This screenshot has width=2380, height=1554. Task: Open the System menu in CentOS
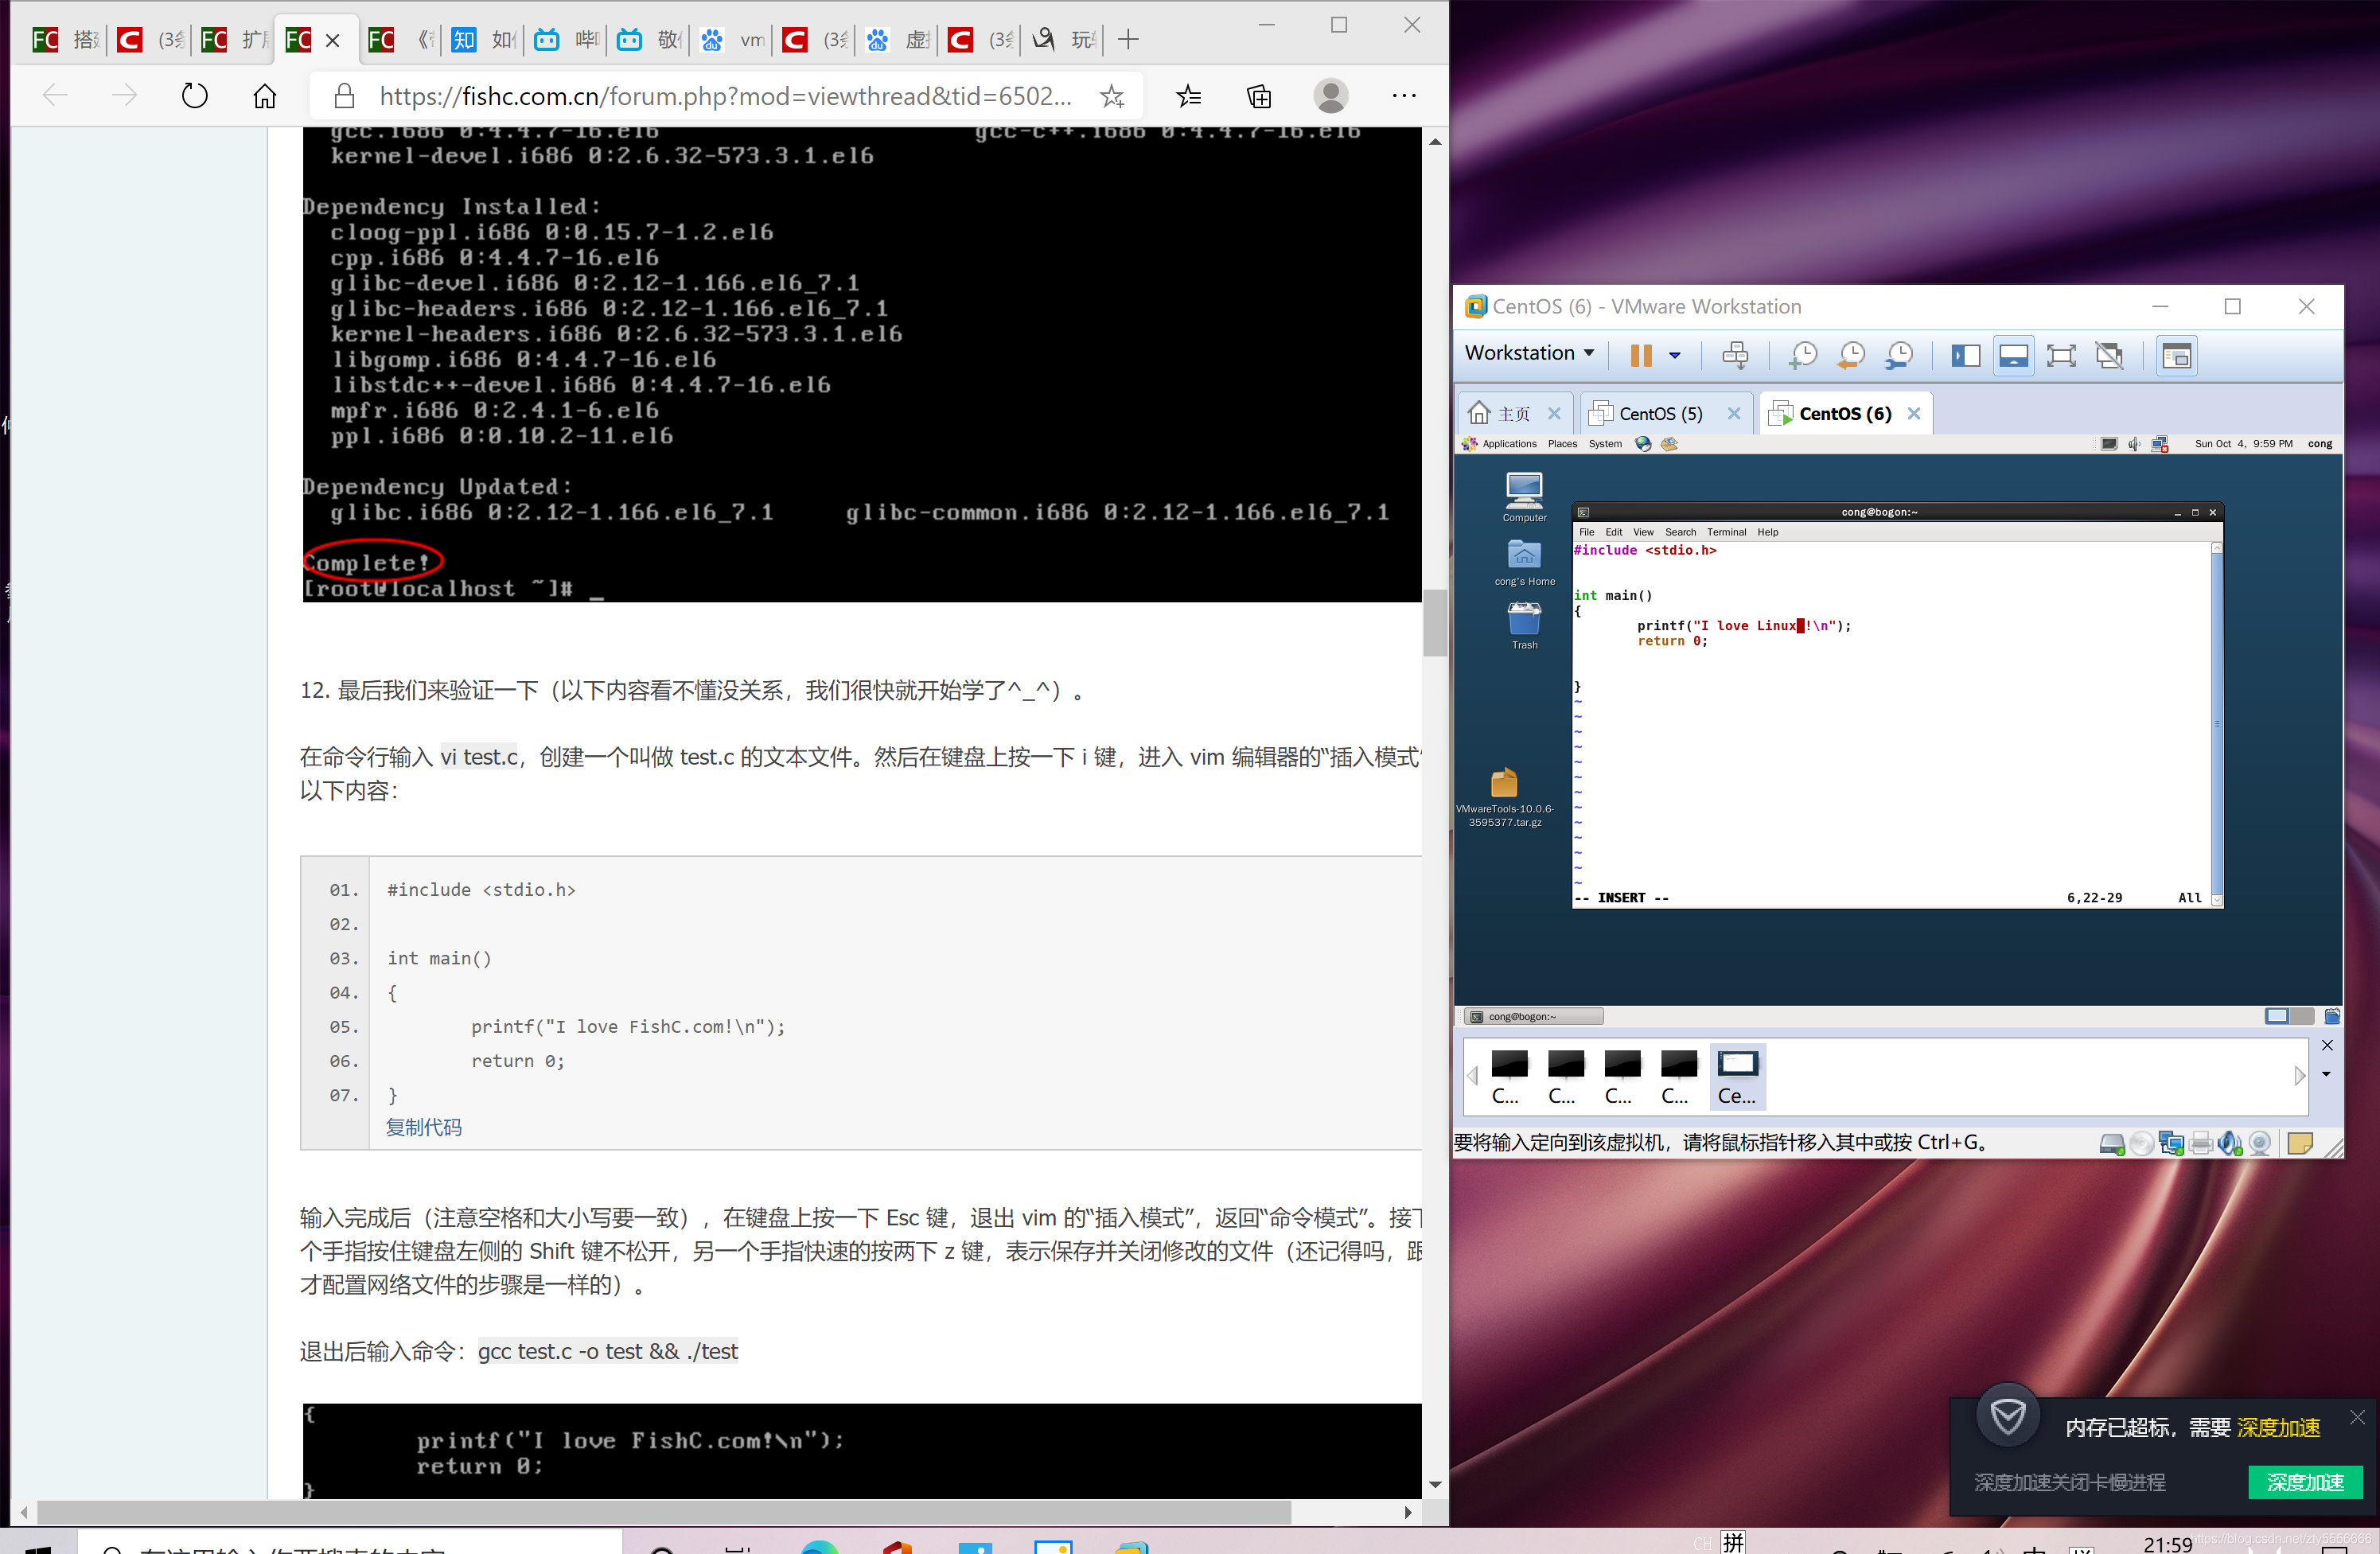1605,444
